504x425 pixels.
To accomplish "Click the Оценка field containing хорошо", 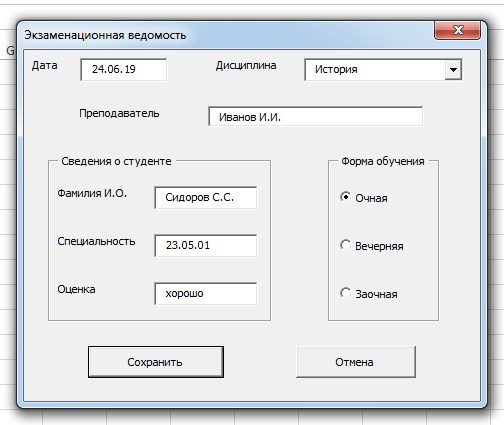I will 206,294.
